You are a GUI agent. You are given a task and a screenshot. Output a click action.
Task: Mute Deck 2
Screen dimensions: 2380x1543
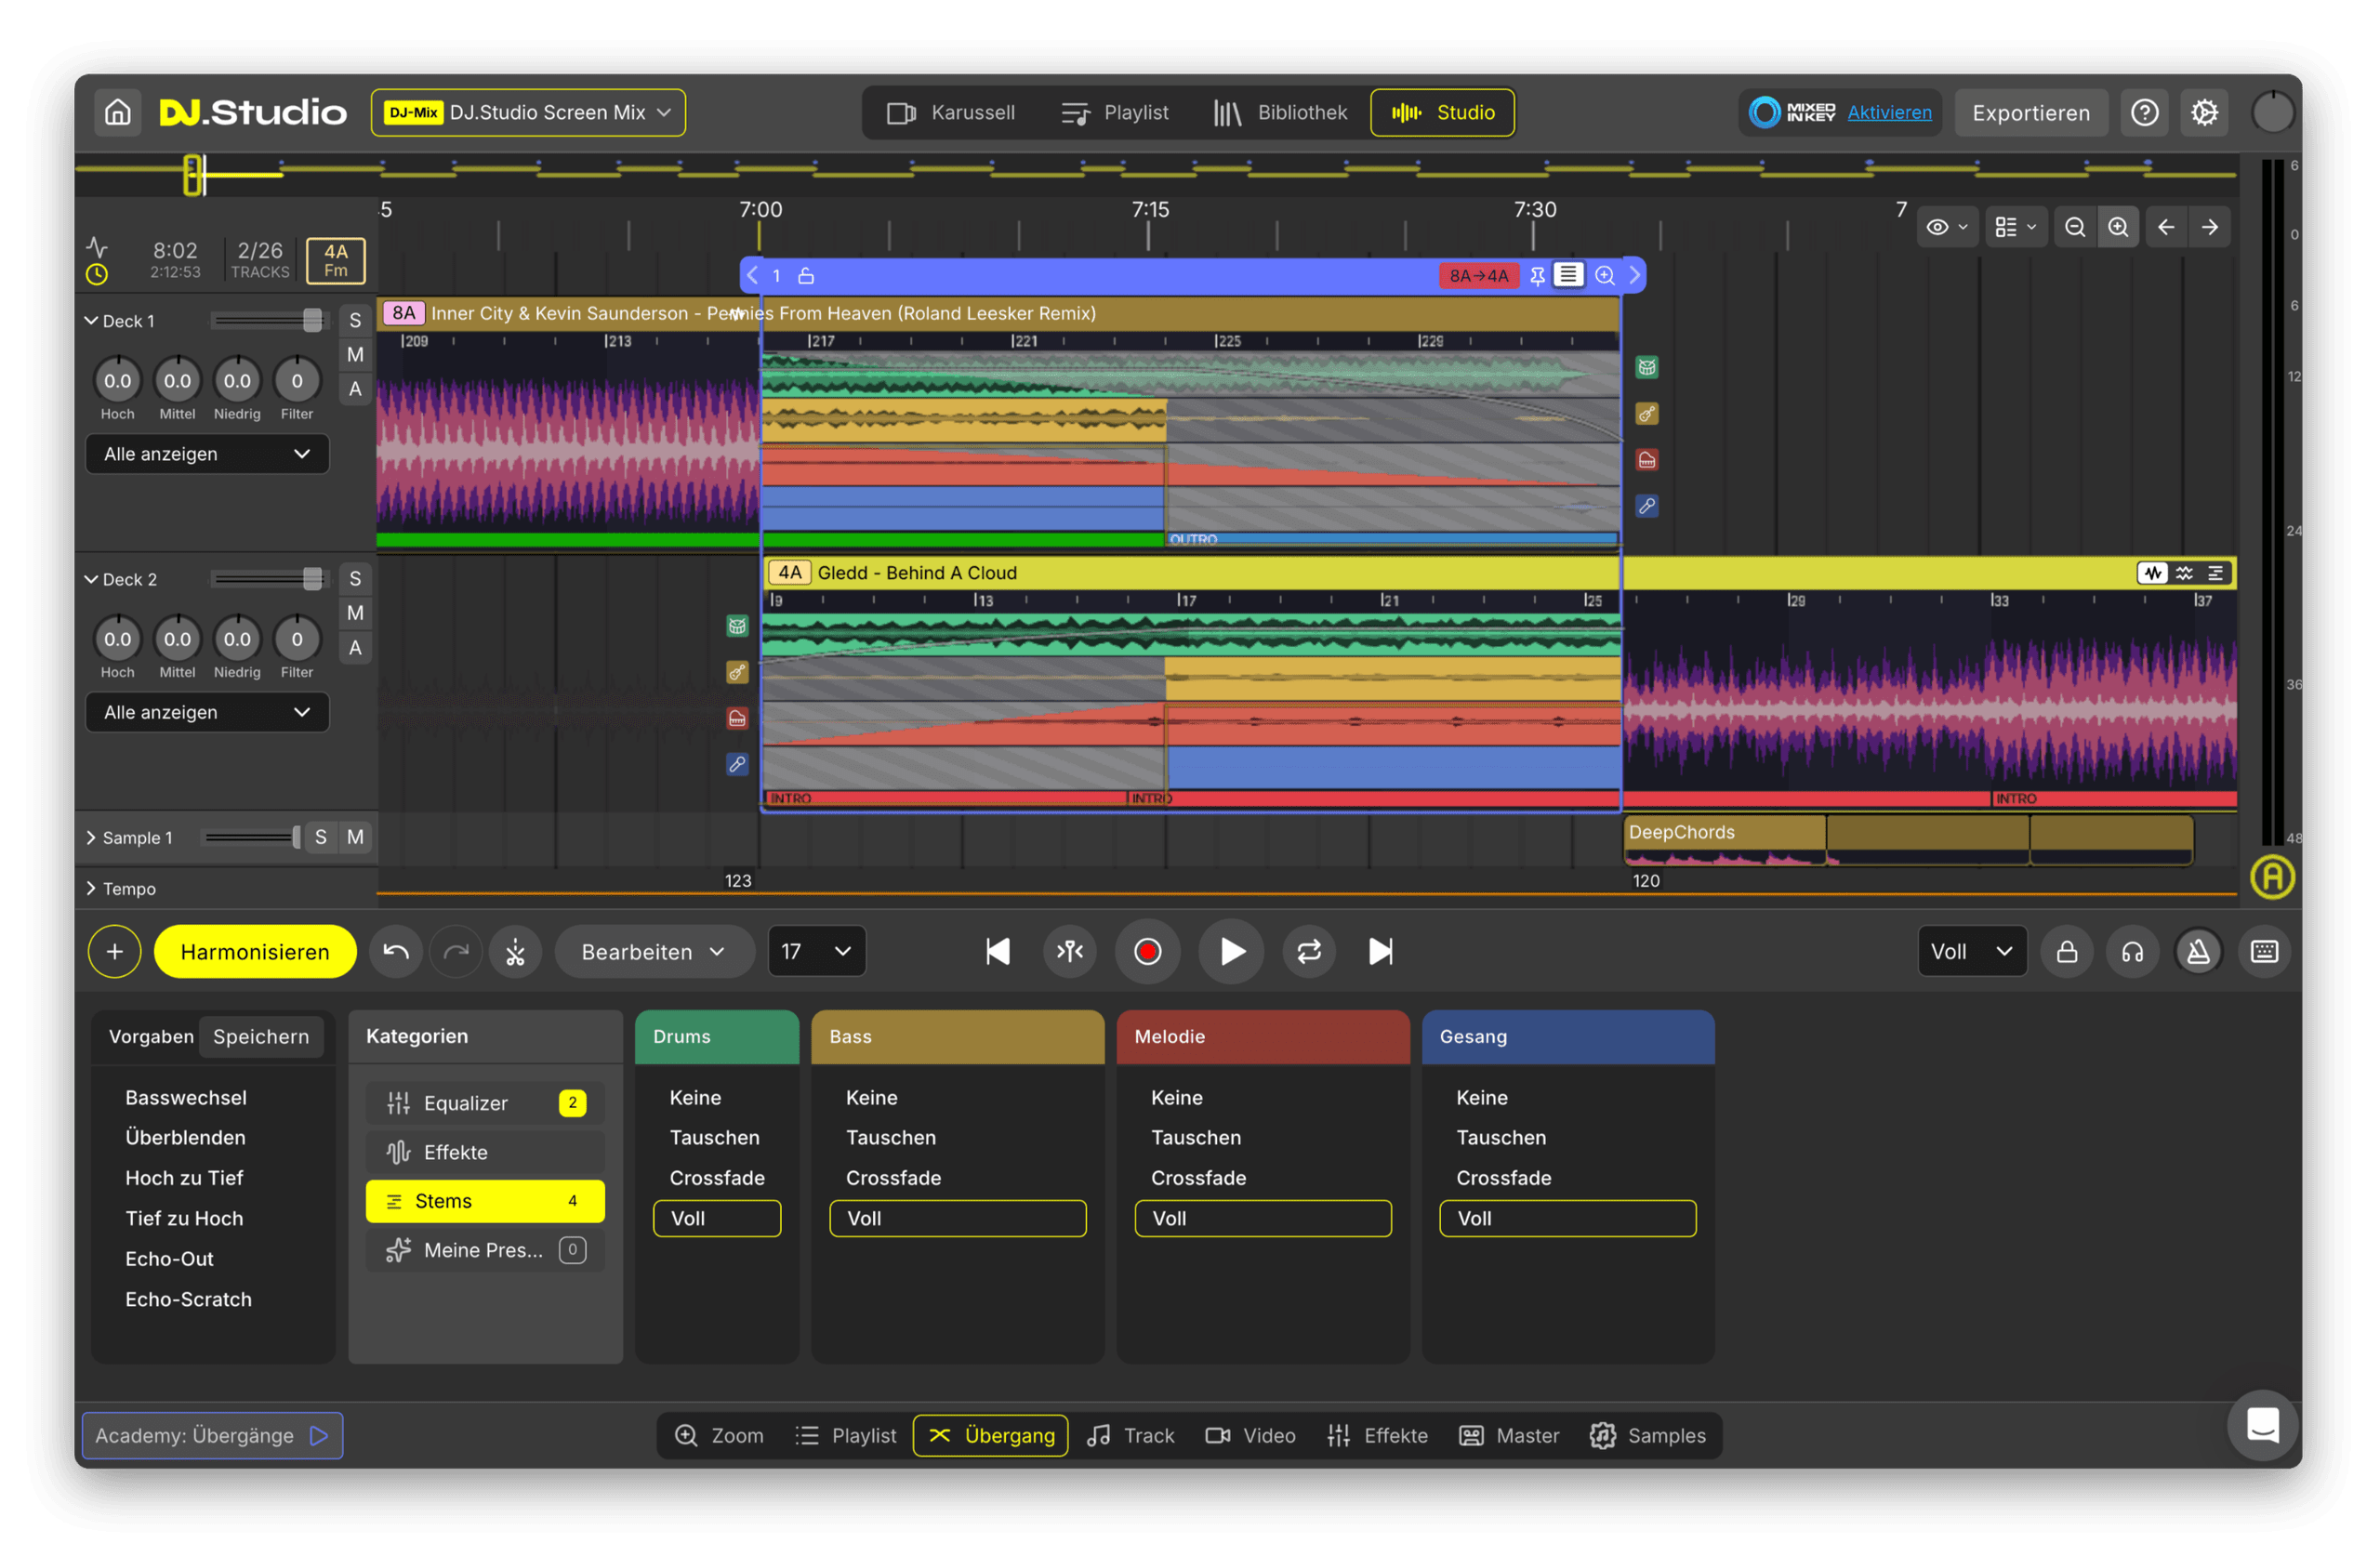tap(355, 613)
